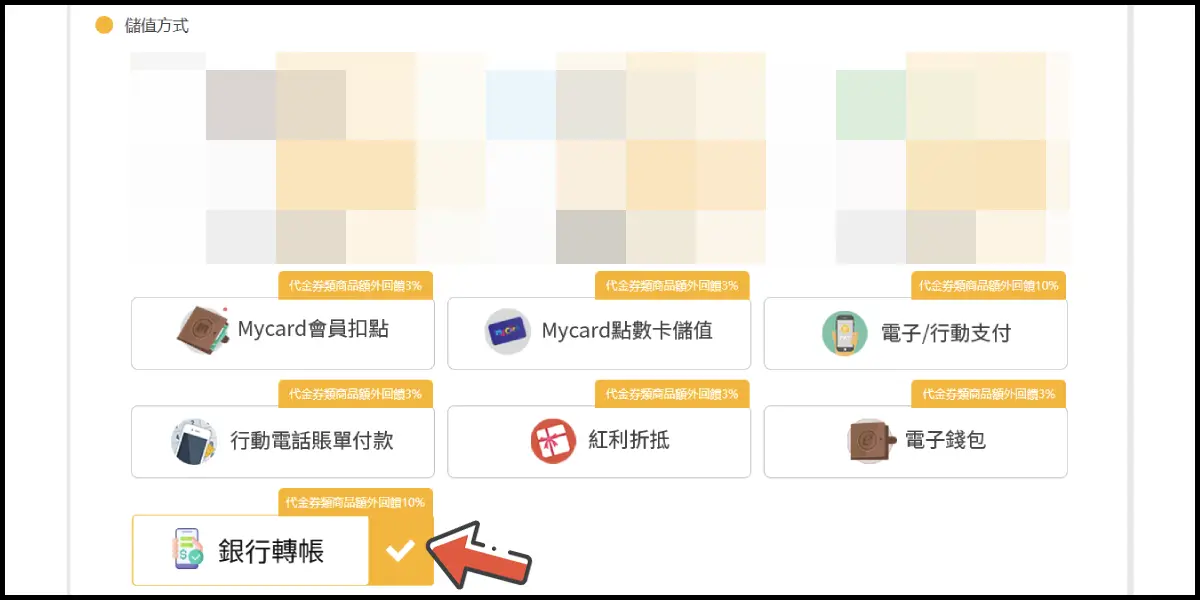Select 銀行轉帳 payment text

[271, 551]
